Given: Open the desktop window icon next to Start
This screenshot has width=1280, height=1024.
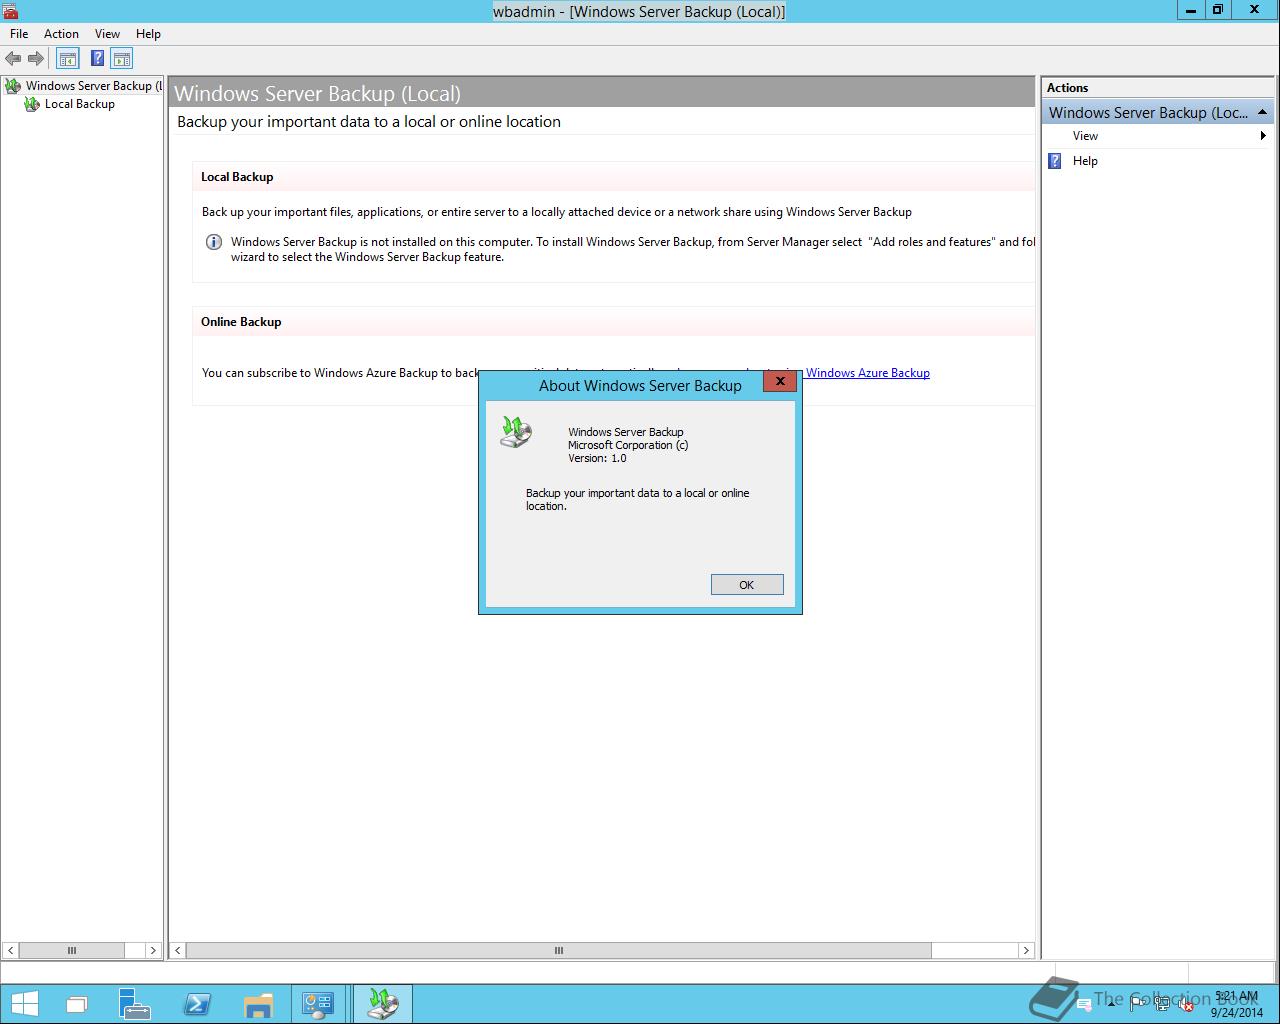Looking at the screenshot, I should click(x=77, y=1004).
